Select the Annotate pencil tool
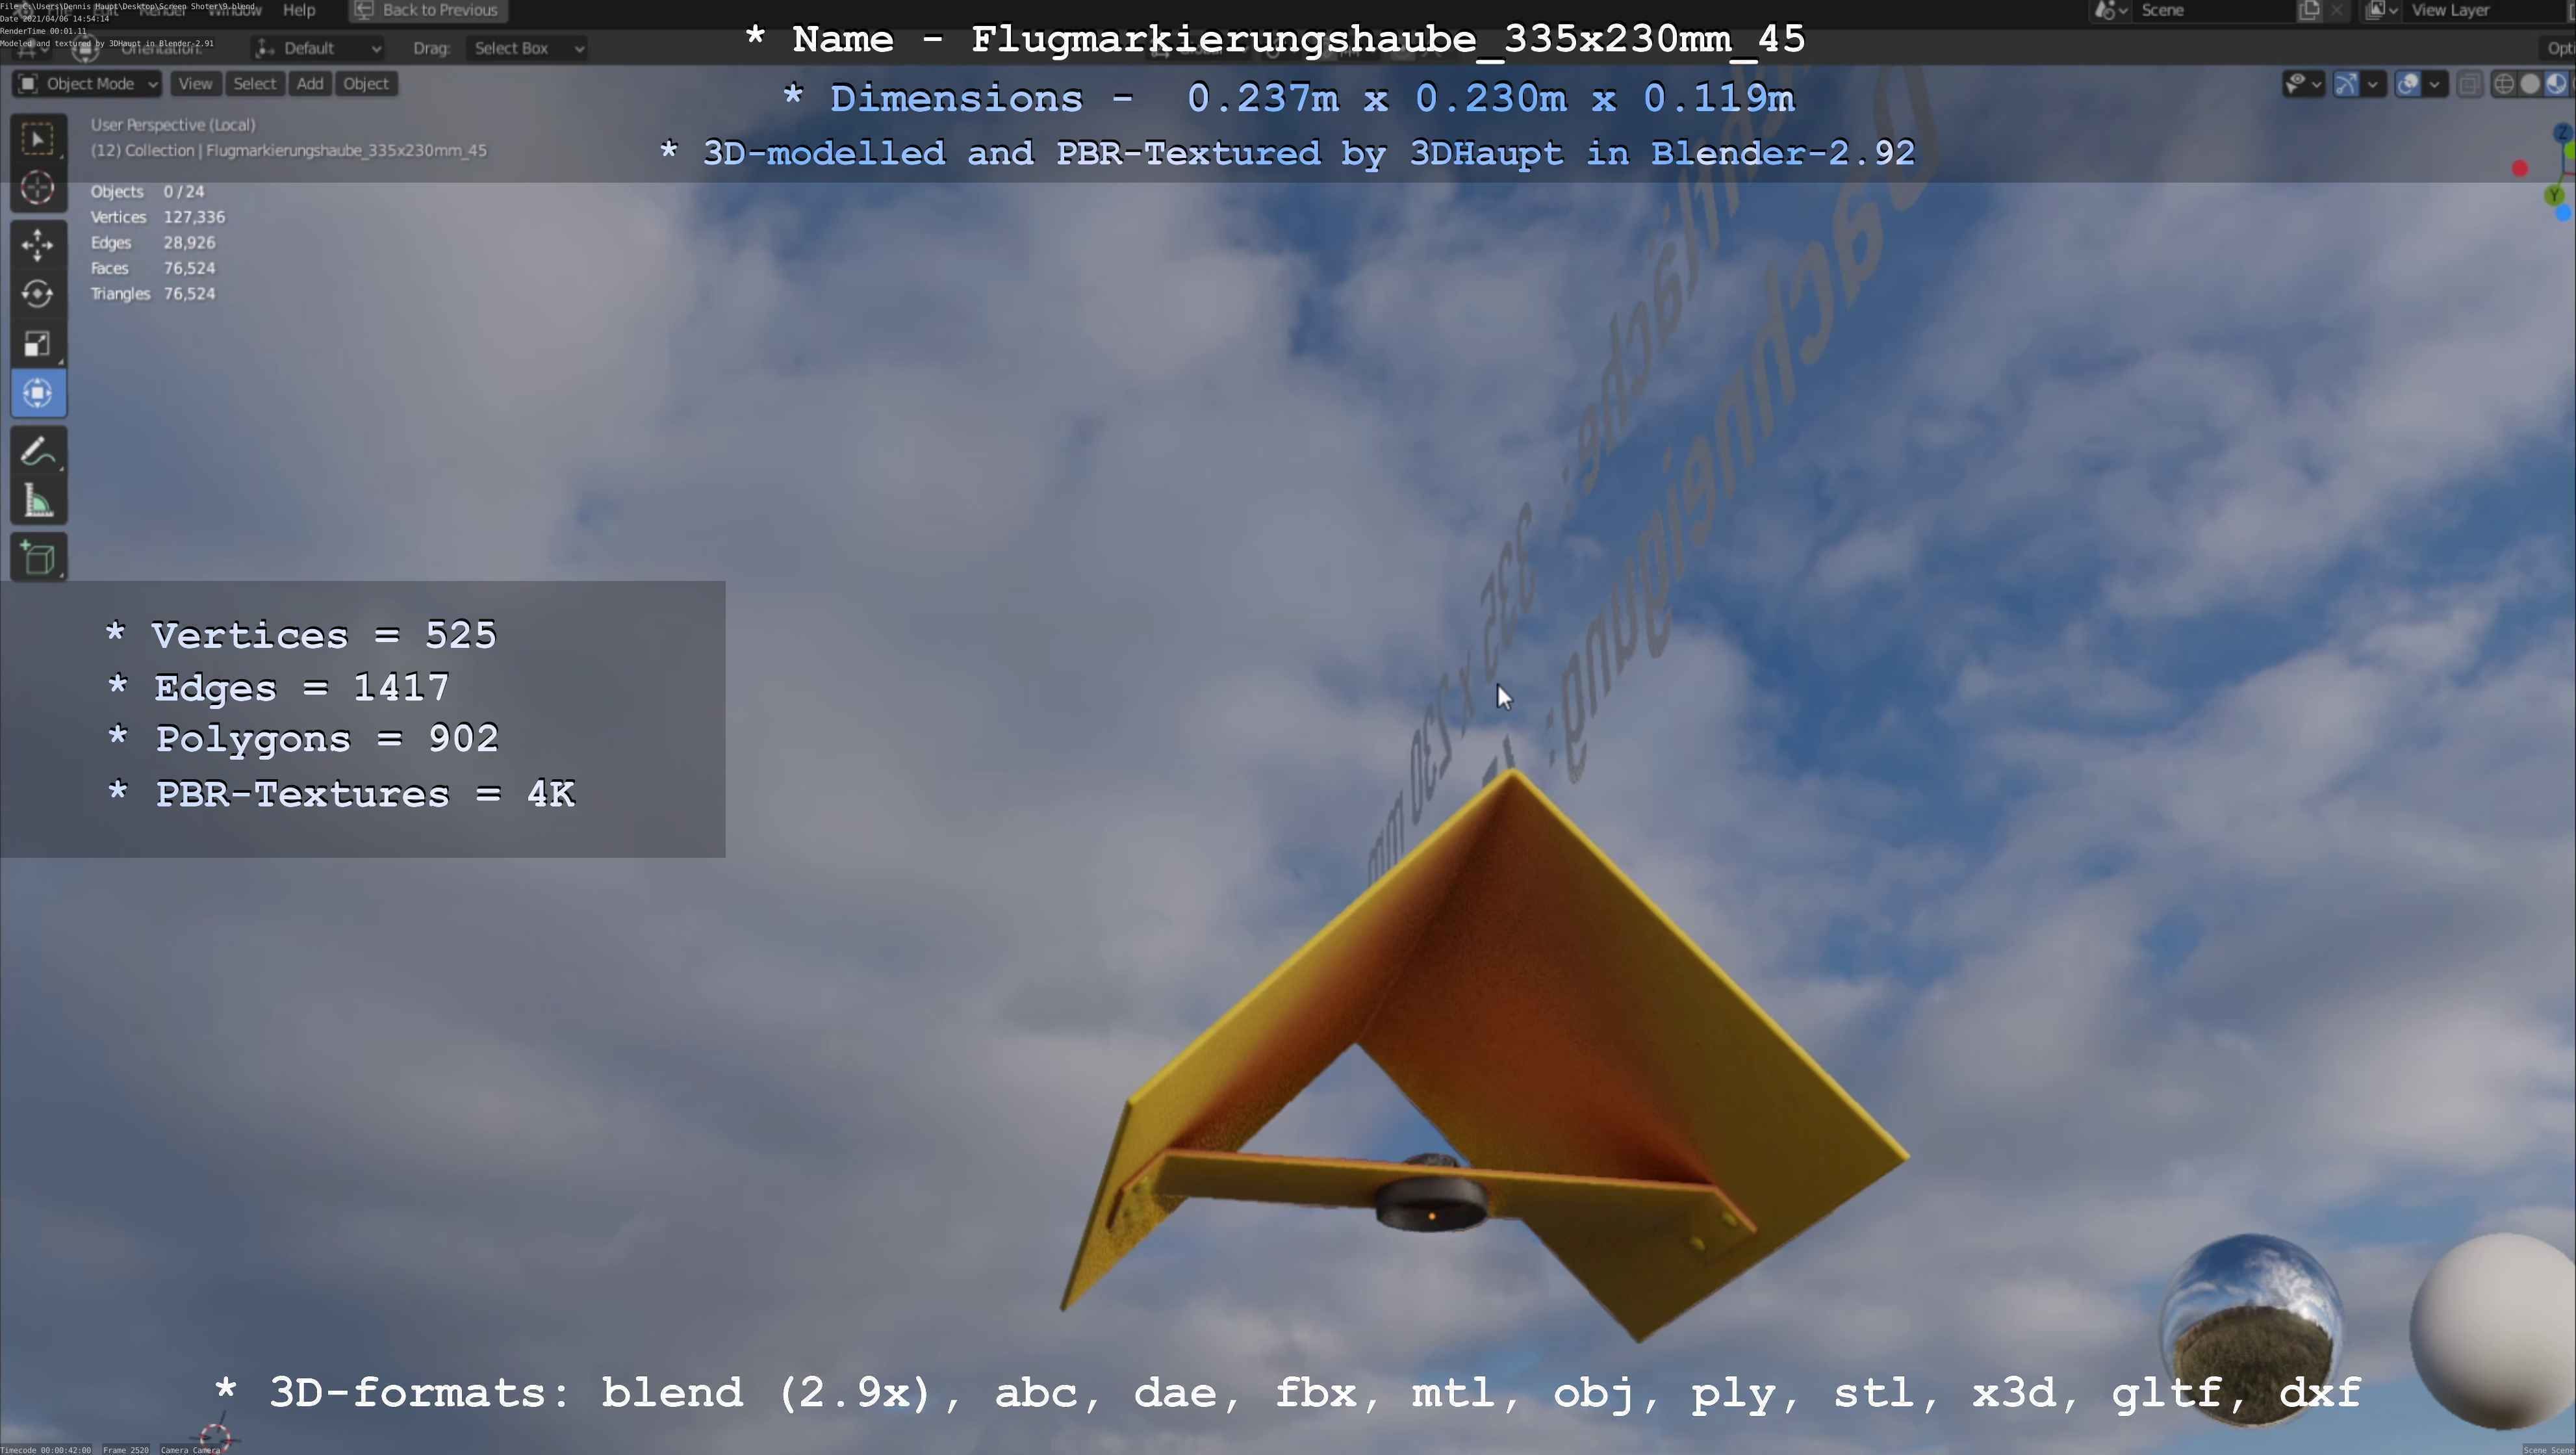This screenshot has height=1455, width=2576. [38, 452]
